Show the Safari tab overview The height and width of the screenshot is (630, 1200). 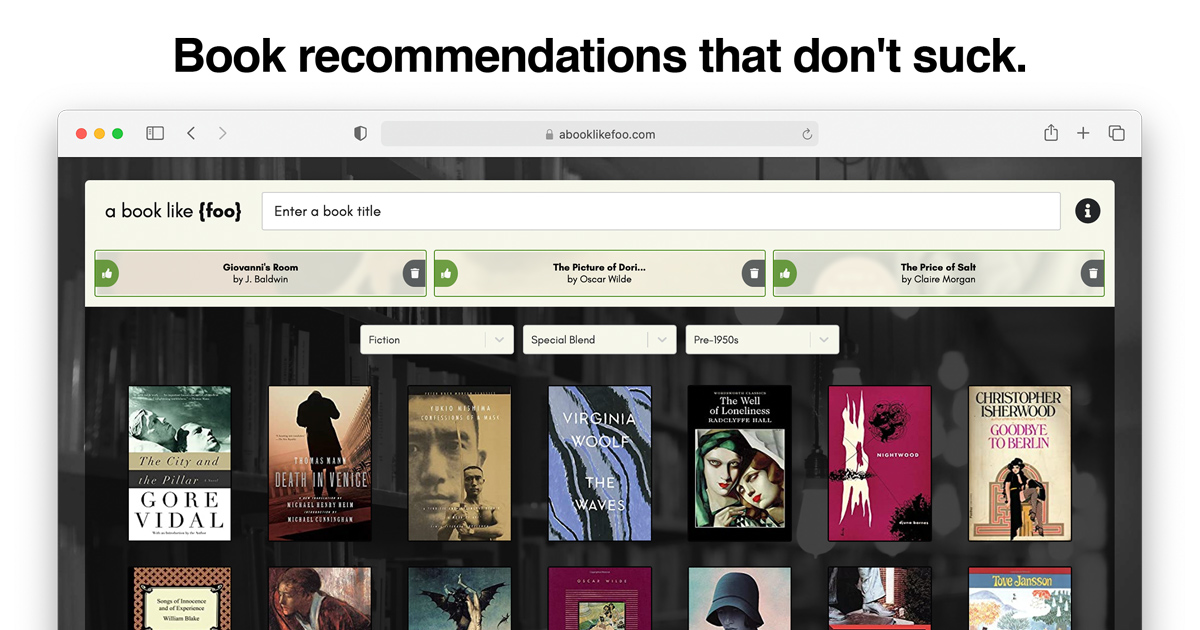[x=1117, y=133]
